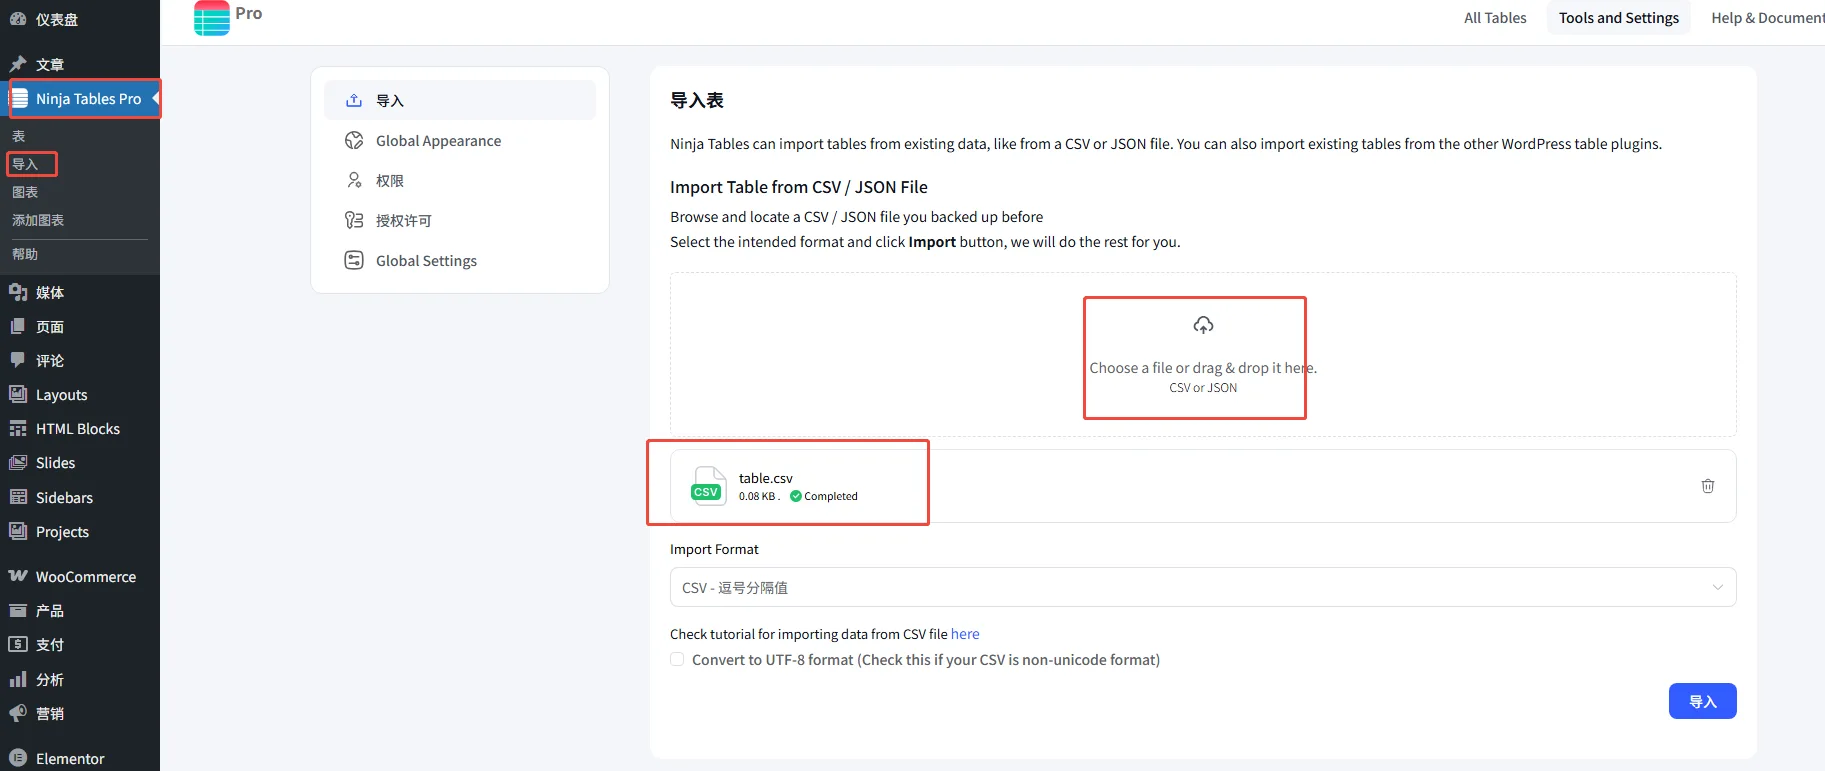Expand Import Format using the chevron arrow

[x=1717, y=587]
